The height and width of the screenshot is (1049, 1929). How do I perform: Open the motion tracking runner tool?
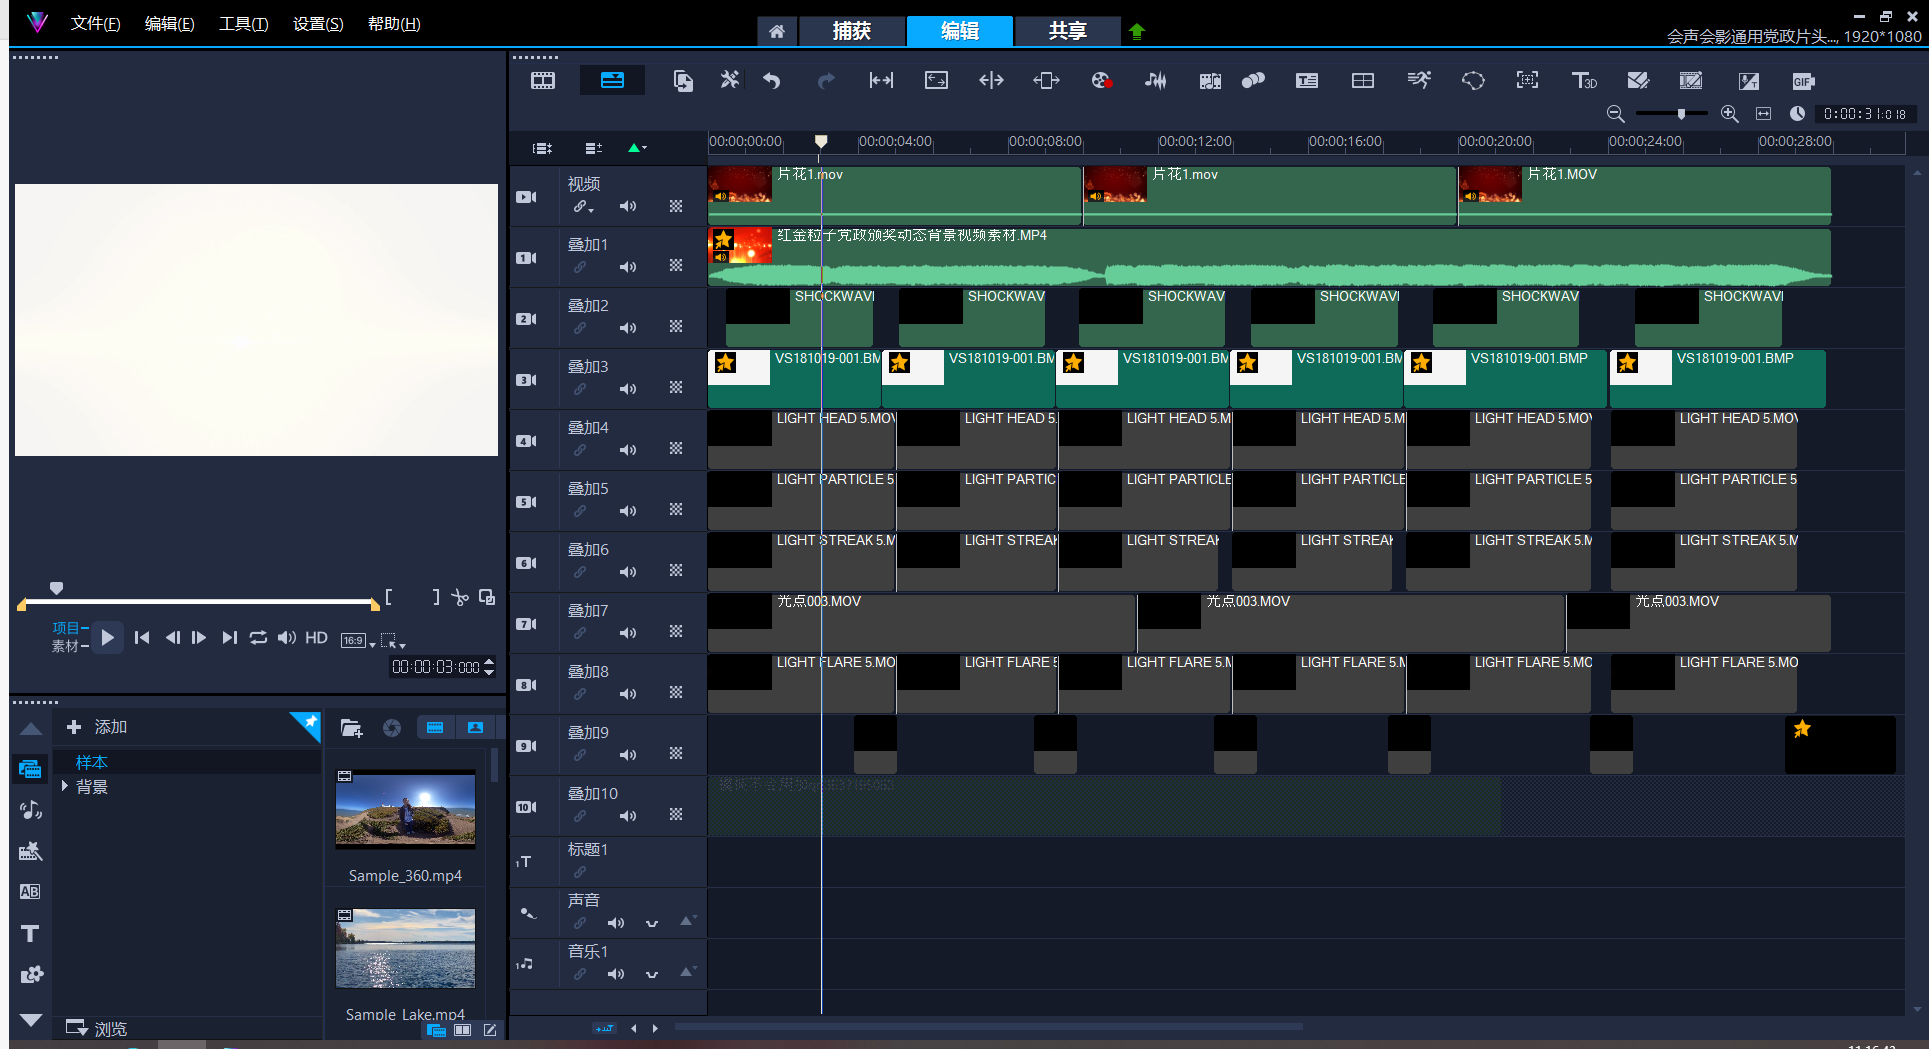point(1419,81)
